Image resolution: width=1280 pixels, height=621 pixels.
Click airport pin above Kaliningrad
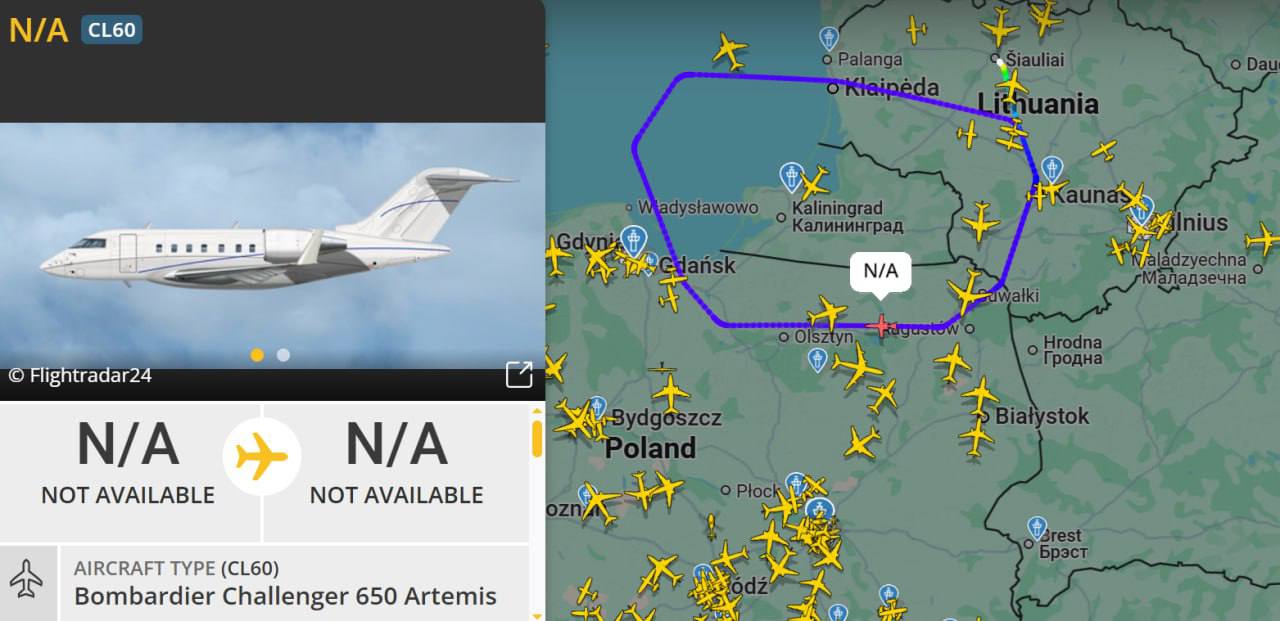tap(792, 178)
